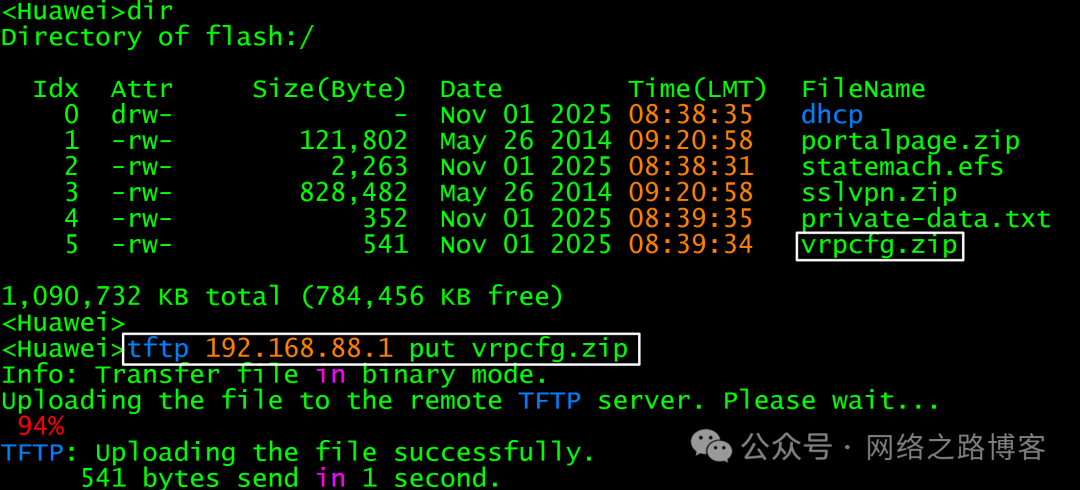Click the Attr column header
This screenshot has height=490, width=1080.
[x=141, y=88]
